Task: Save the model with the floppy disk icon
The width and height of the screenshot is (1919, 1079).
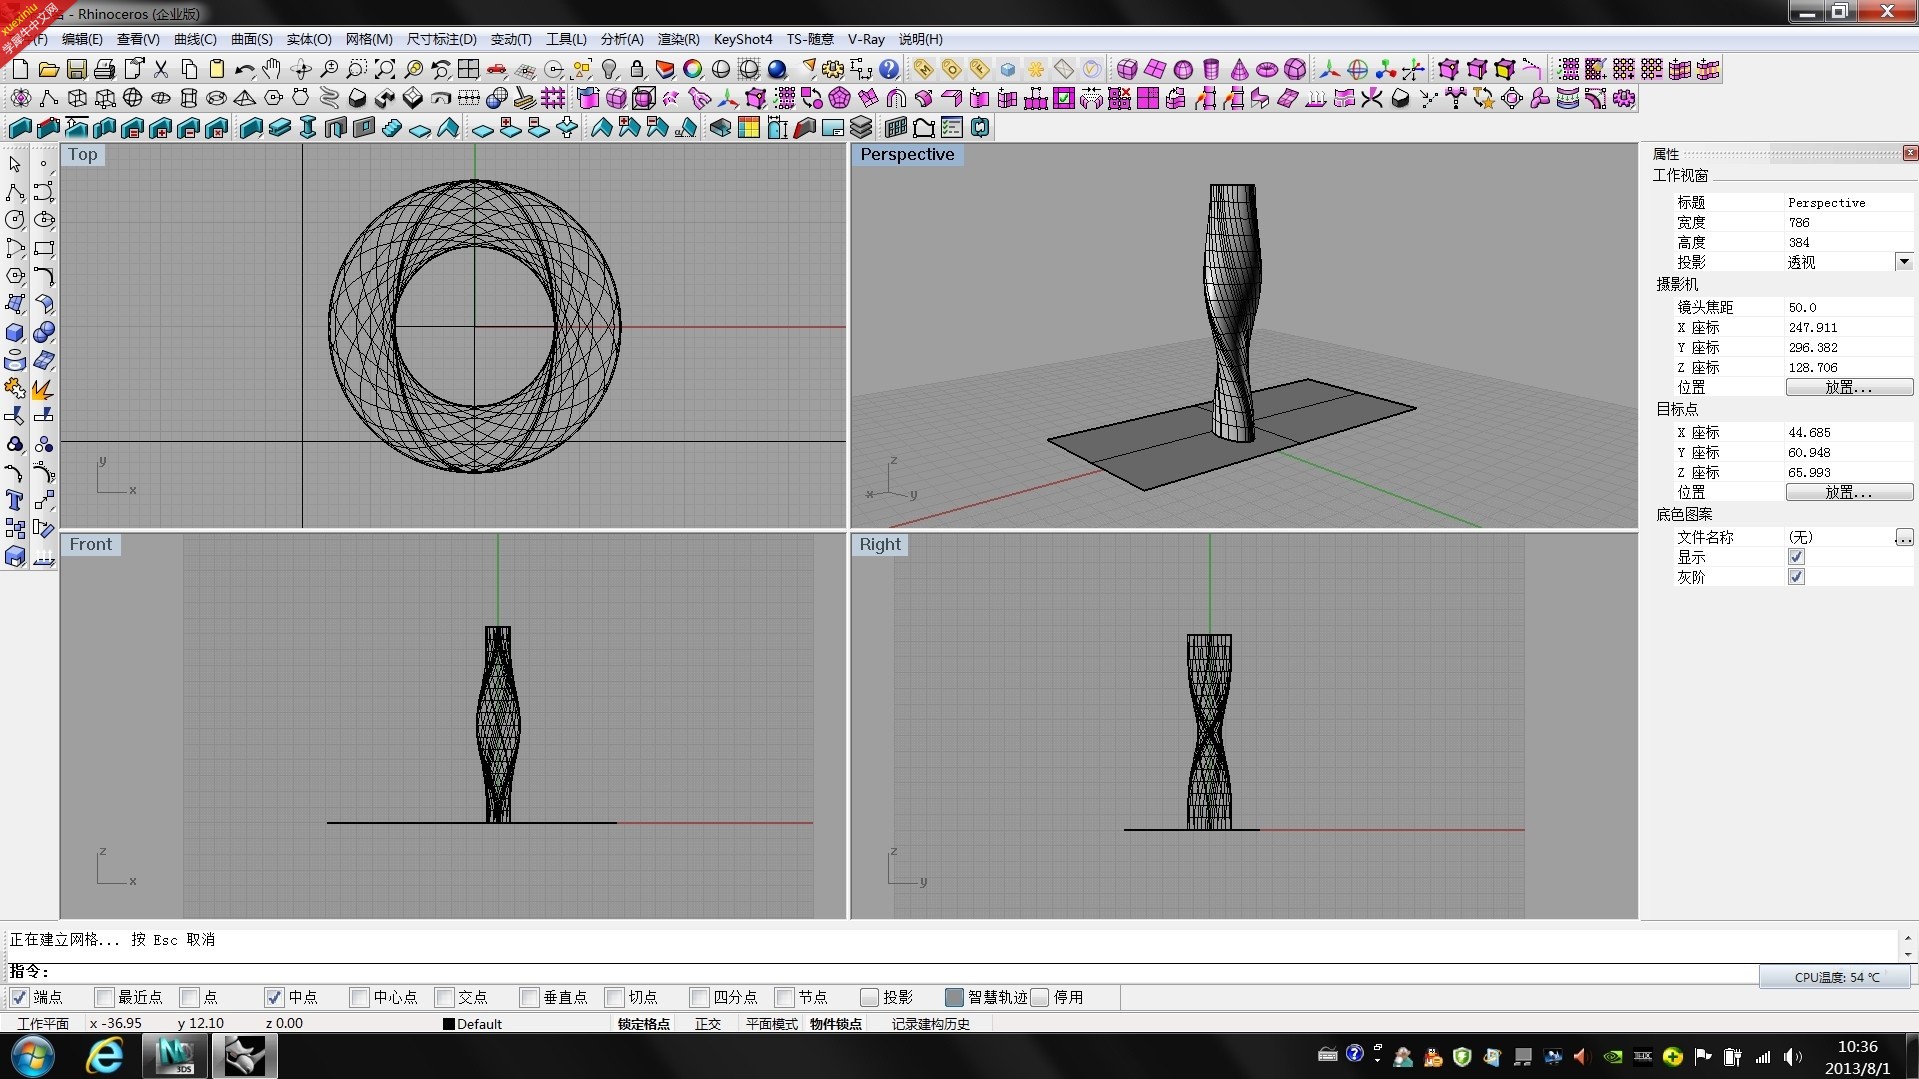Action: (76, 69)
